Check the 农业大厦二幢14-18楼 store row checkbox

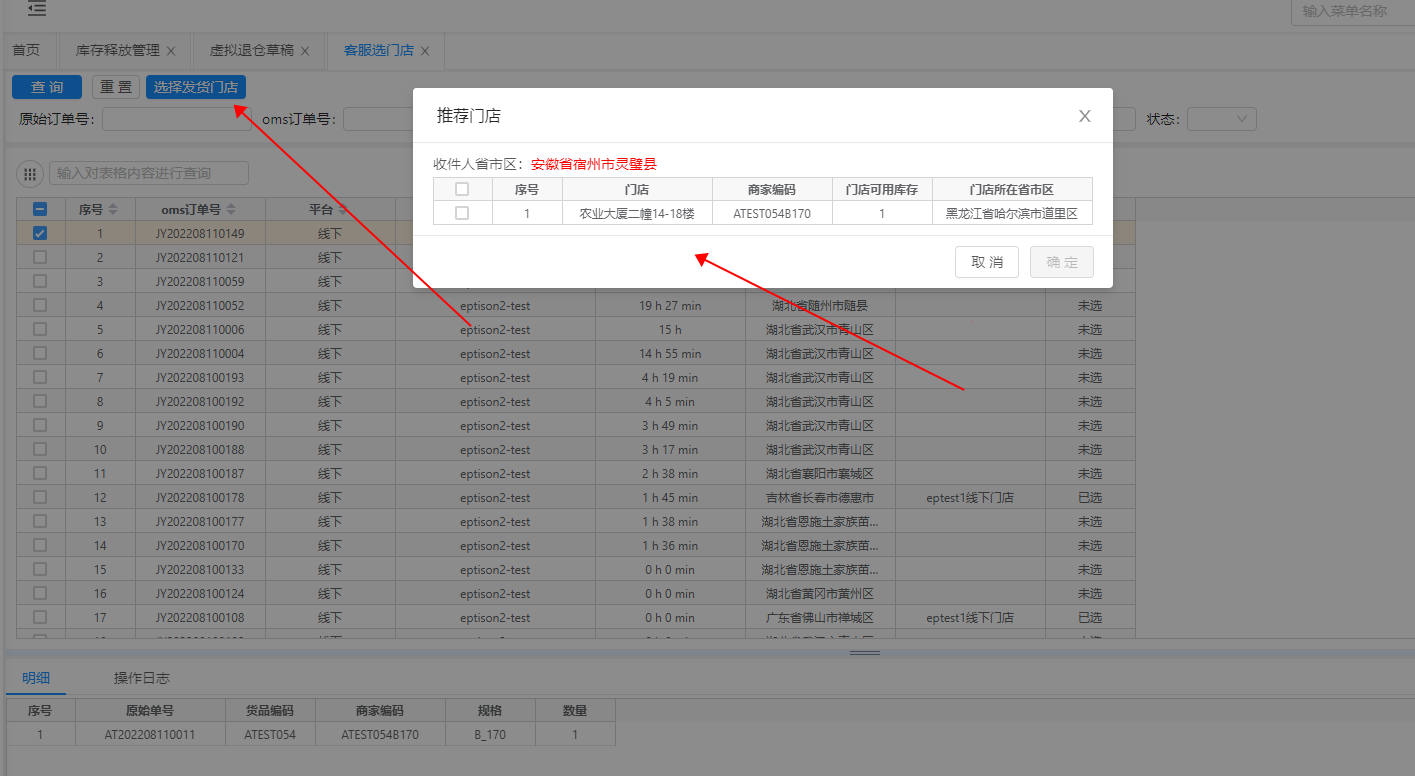[x=462, y=213]
